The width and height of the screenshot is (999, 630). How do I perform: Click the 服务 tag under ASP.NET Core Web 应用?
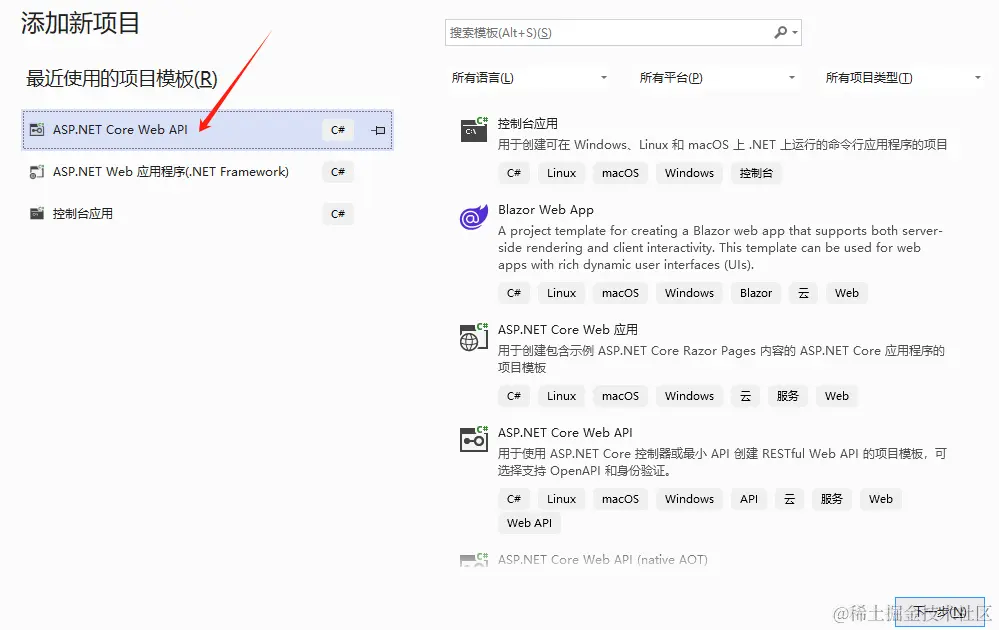pyautogui.click(x=787, y=396)
